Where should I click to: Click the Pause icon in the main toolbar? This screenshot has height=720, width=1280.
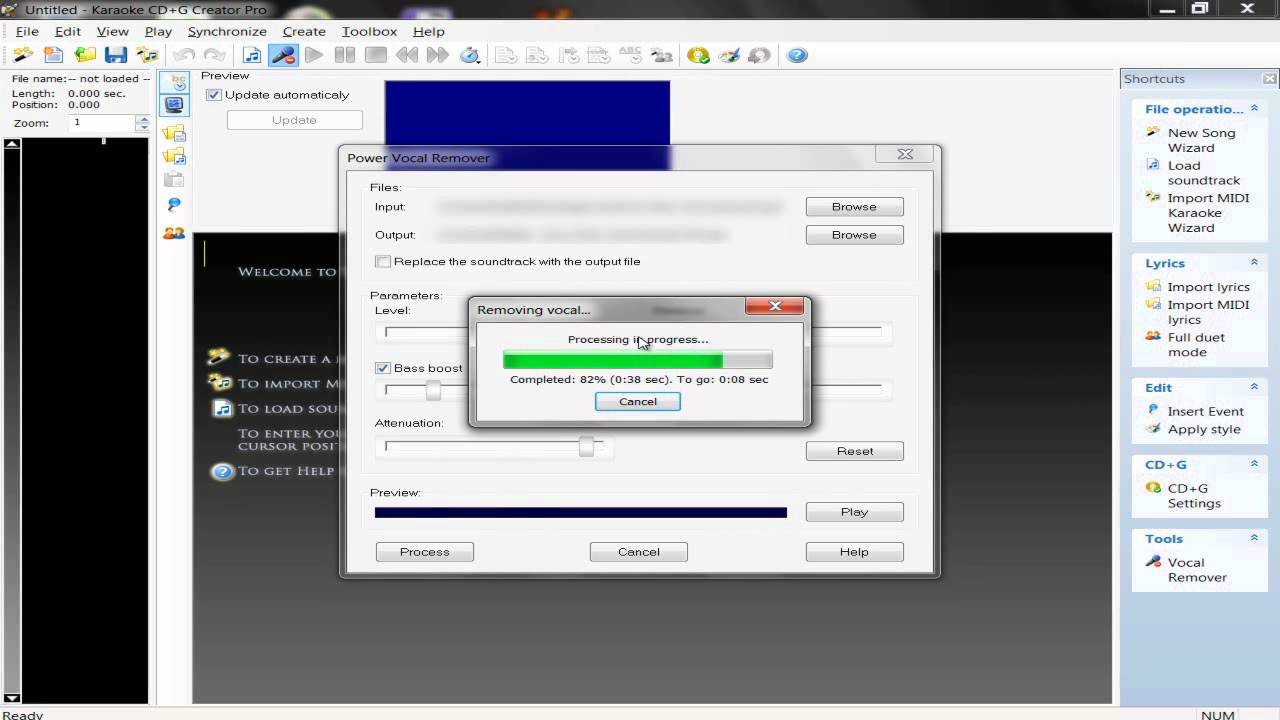345,55
